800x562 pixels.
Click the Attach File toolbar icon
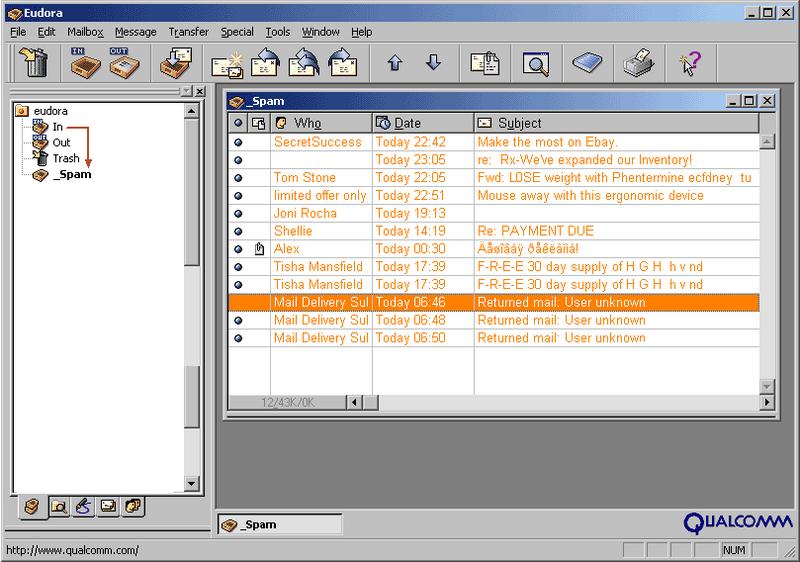coord(485,63)
